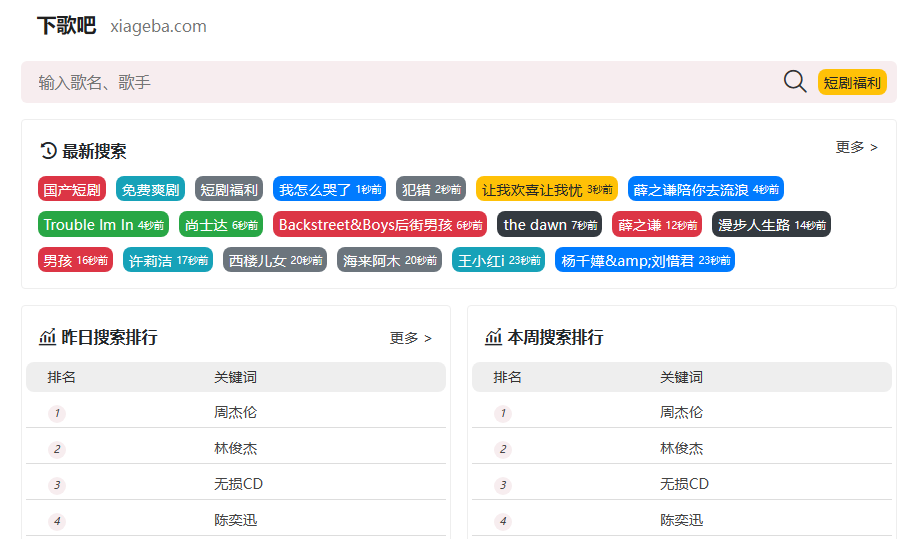Click rank badge 1 in yesterday's ranking
This screenshot has width=922, height=539.
click(x=57, y=413)
